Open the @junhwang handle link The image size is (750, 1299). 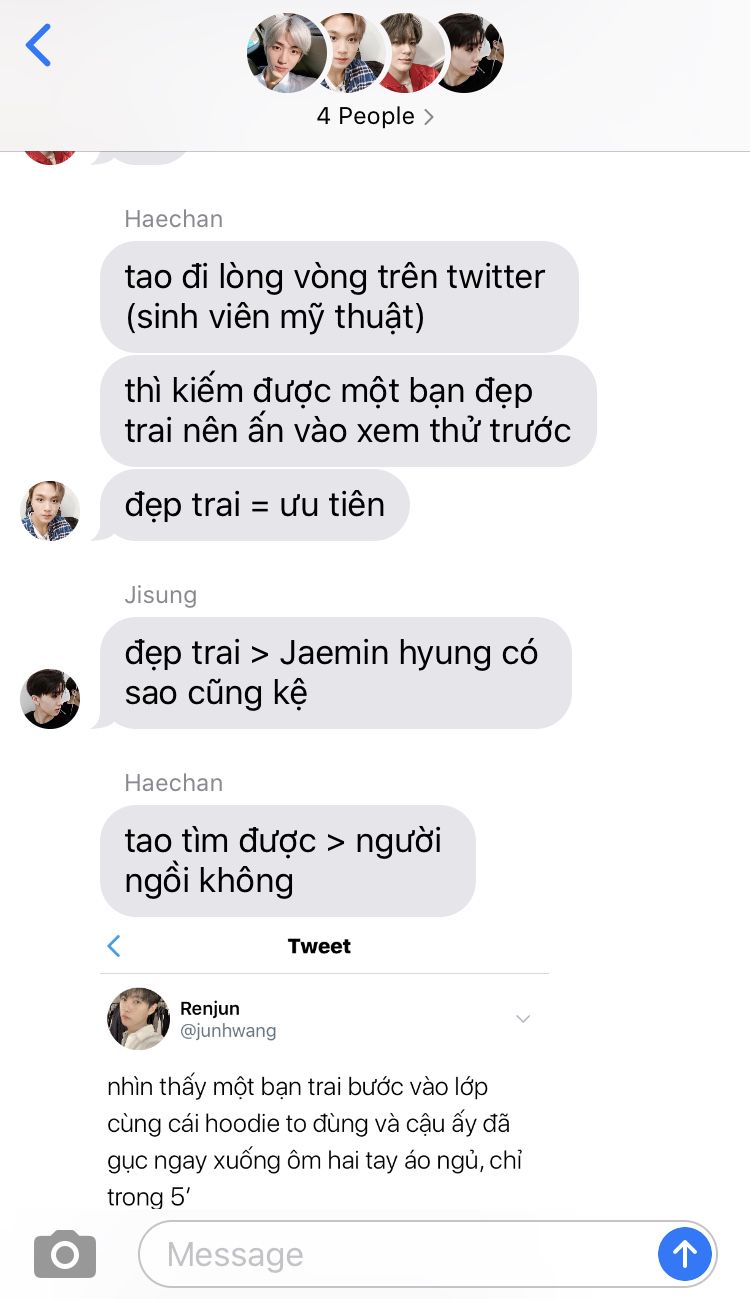click(x=228, y=1031)
